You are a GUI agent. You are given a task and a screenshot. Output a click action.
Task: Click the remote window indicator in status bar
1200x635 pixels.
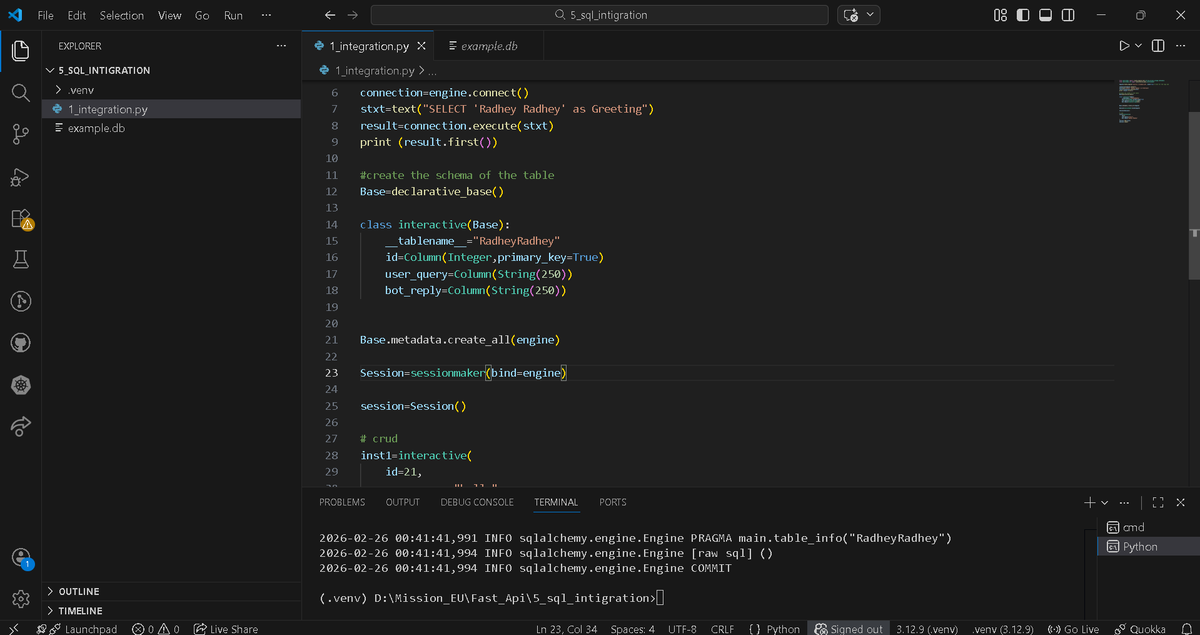pos(14,628)
